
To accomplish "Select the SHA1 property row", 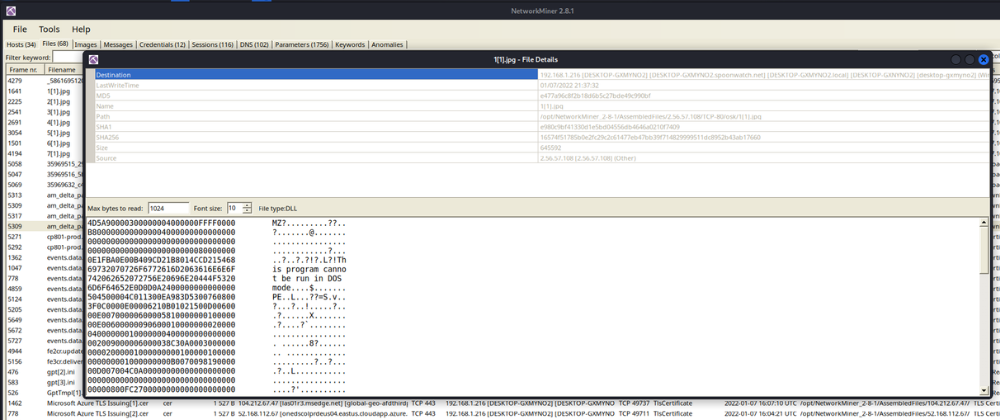I will (x=538, y=127).
